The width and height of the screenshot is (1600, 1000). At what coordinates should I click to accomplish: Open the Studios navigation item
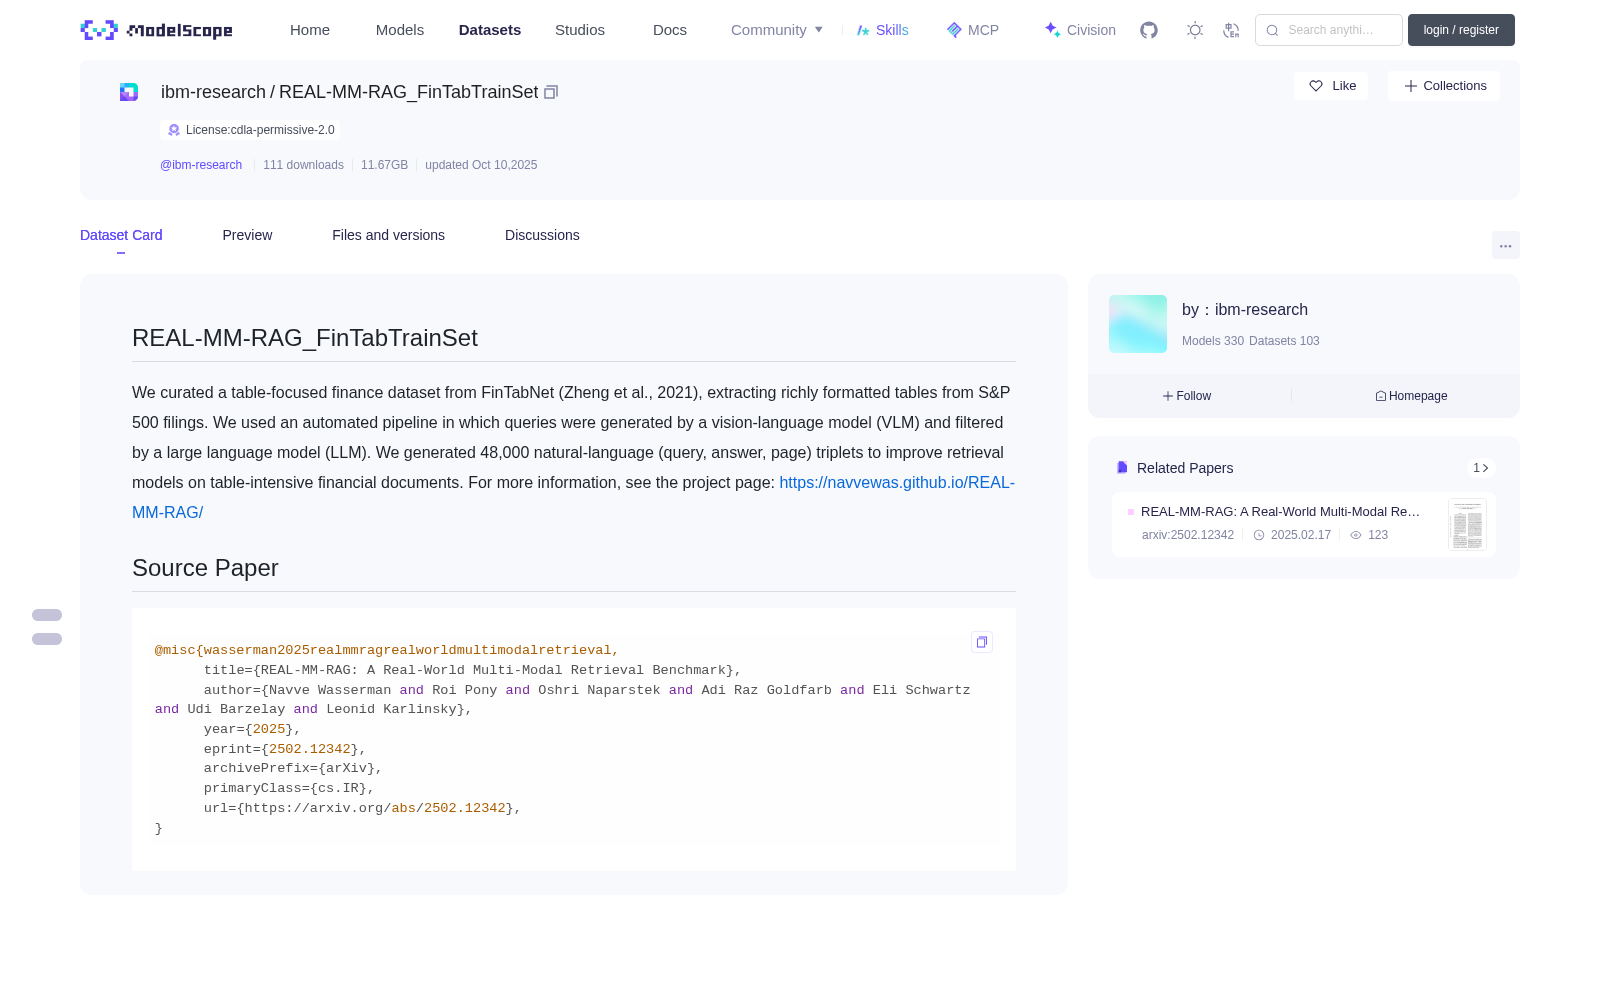tap(580, 30)
